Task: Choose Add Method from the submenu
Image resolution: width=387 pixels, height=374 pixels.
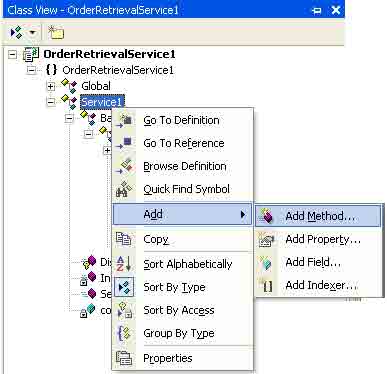Action: click(x=318, y=216)
